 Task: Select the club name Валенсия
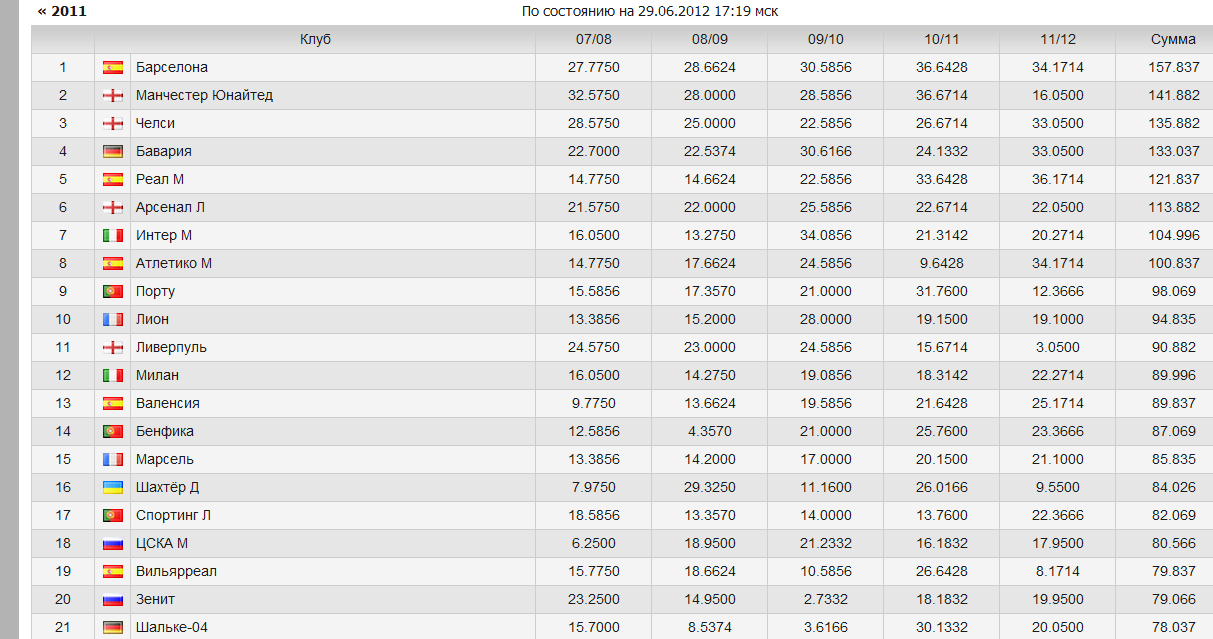point(168,403)
